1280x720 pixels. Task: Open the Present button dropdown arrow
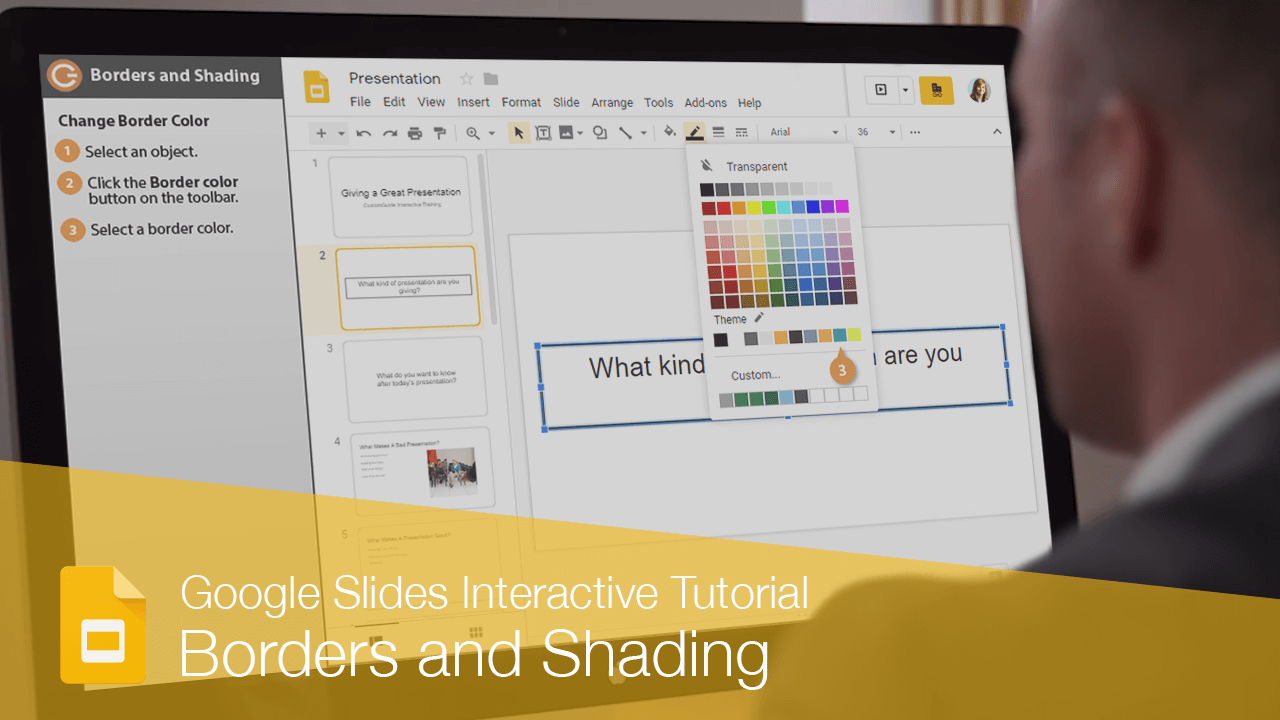click(x=906, y=90)
